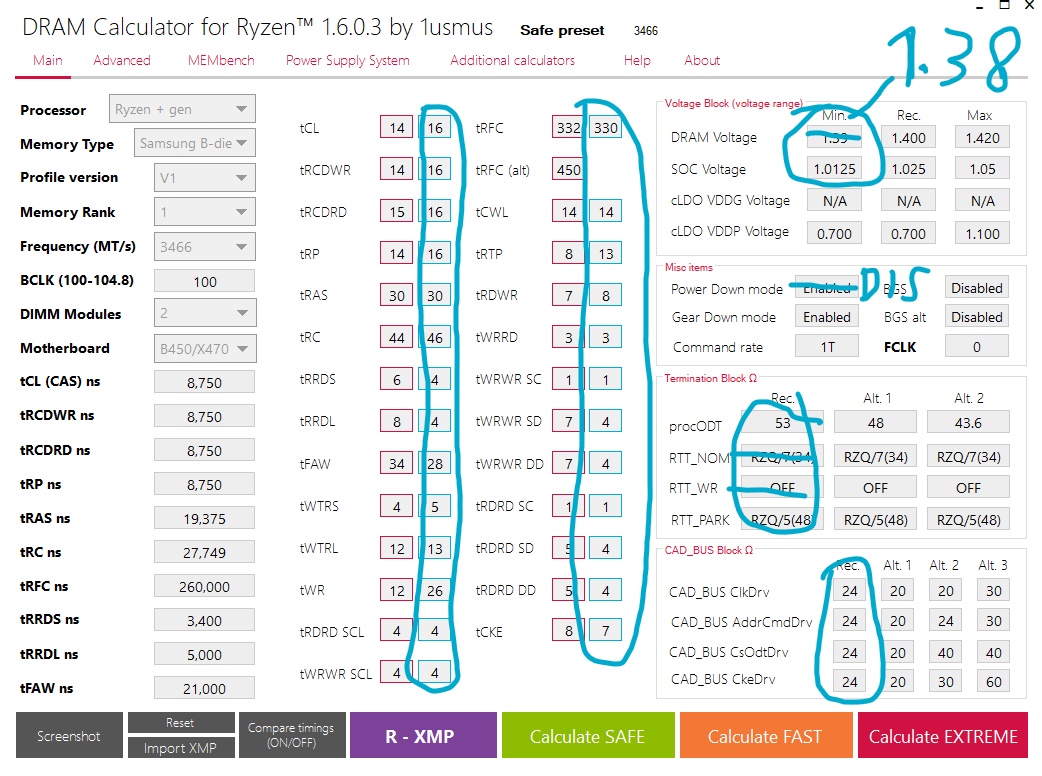Viewport: 1042px width, 776px height.
Task: Click CAD_BUS ClkDrv Rec. value 24
Action: 849,591
